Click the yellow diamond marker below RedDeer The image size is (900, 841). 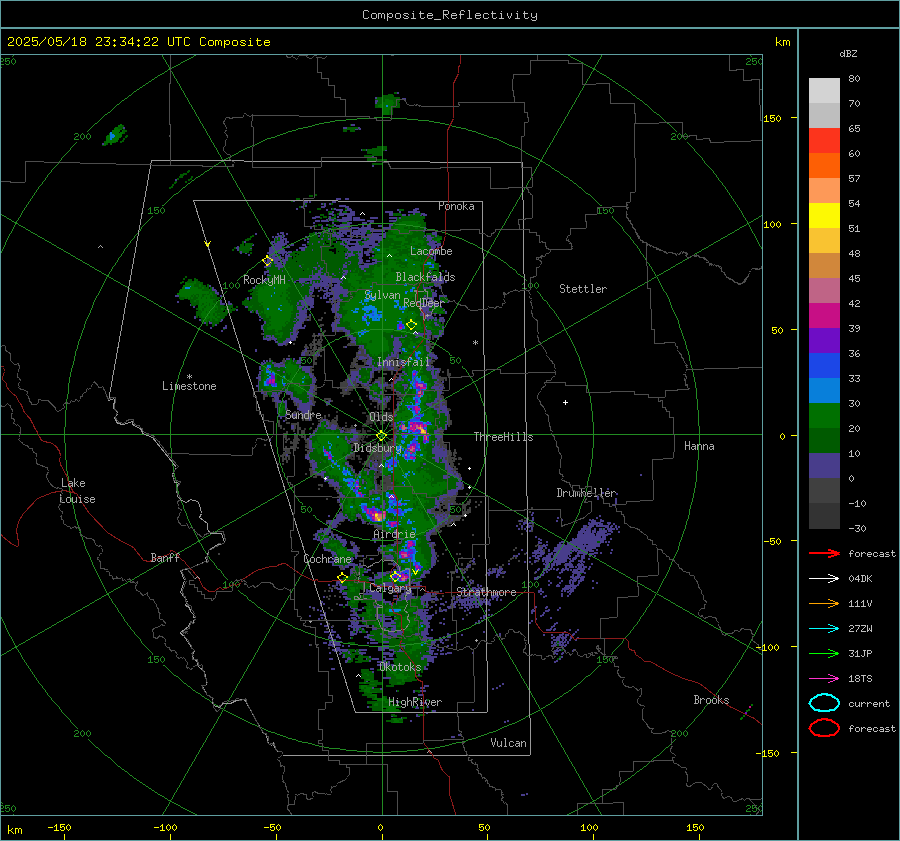pos(411,325)
